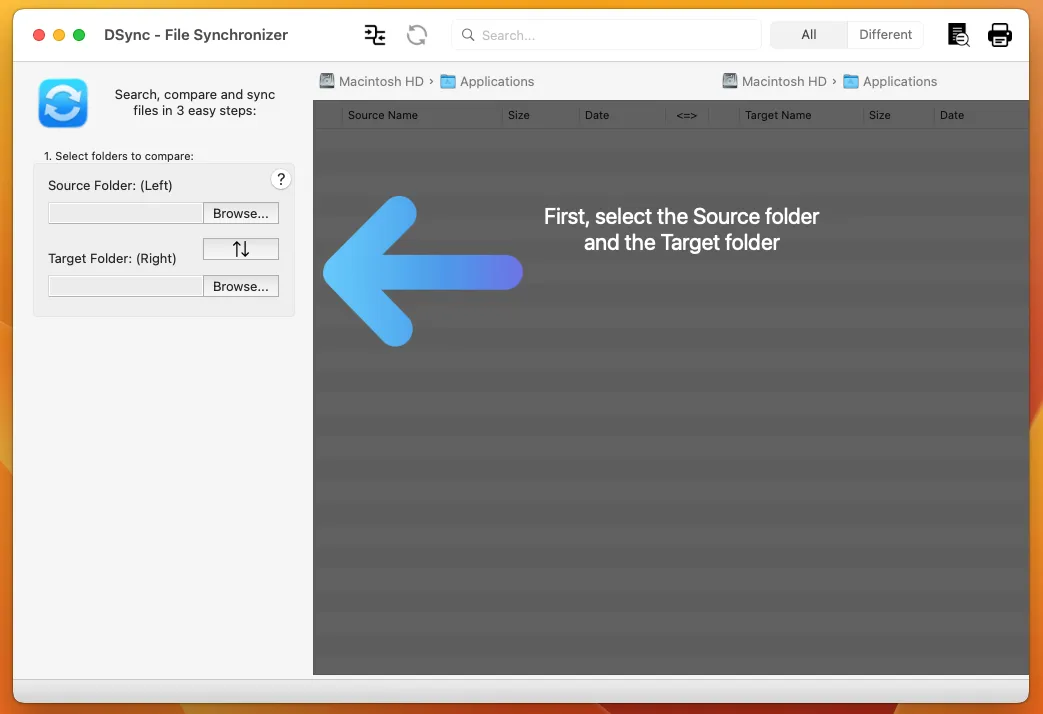Click the refresh sync icon in toolbar
The width and height of the screenshot is (1043, 714).
pos(417,35)
